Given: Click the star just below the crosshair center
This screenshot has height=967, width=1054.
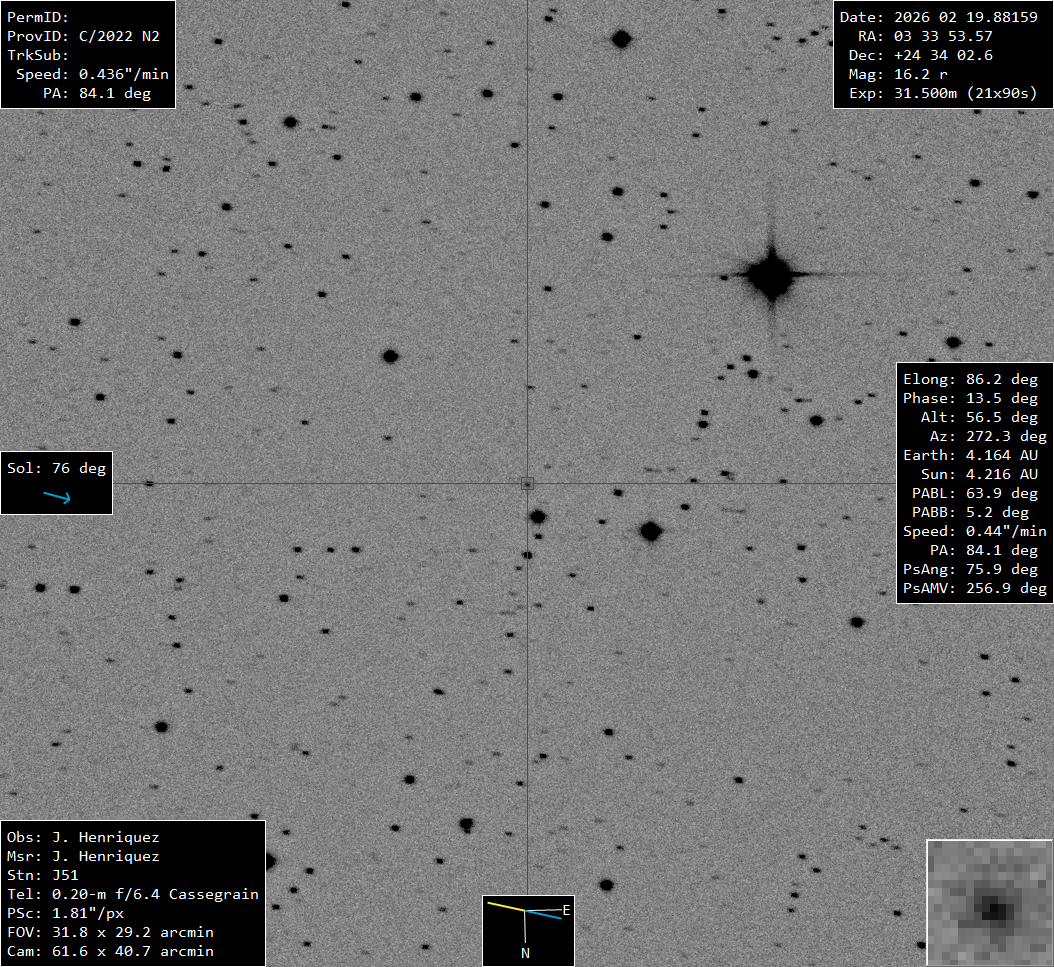Looking at the screenshot, I should [537, 517].
